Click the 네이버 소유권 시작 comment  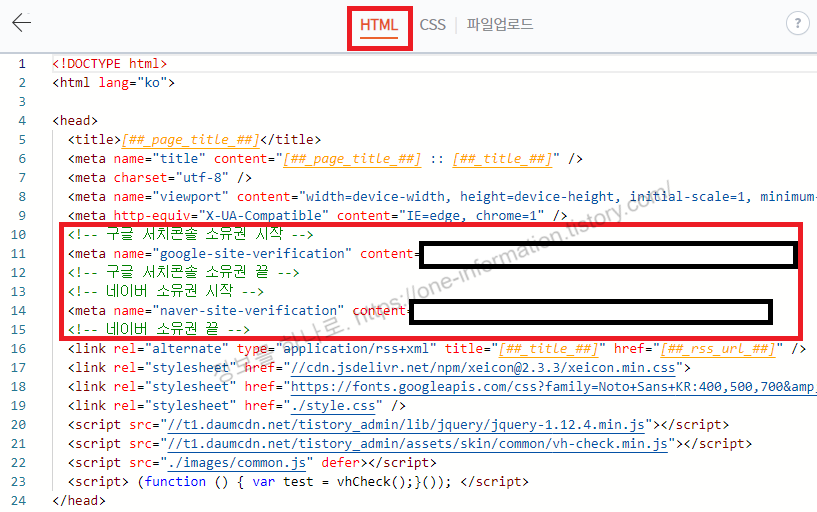coord(166,291)
